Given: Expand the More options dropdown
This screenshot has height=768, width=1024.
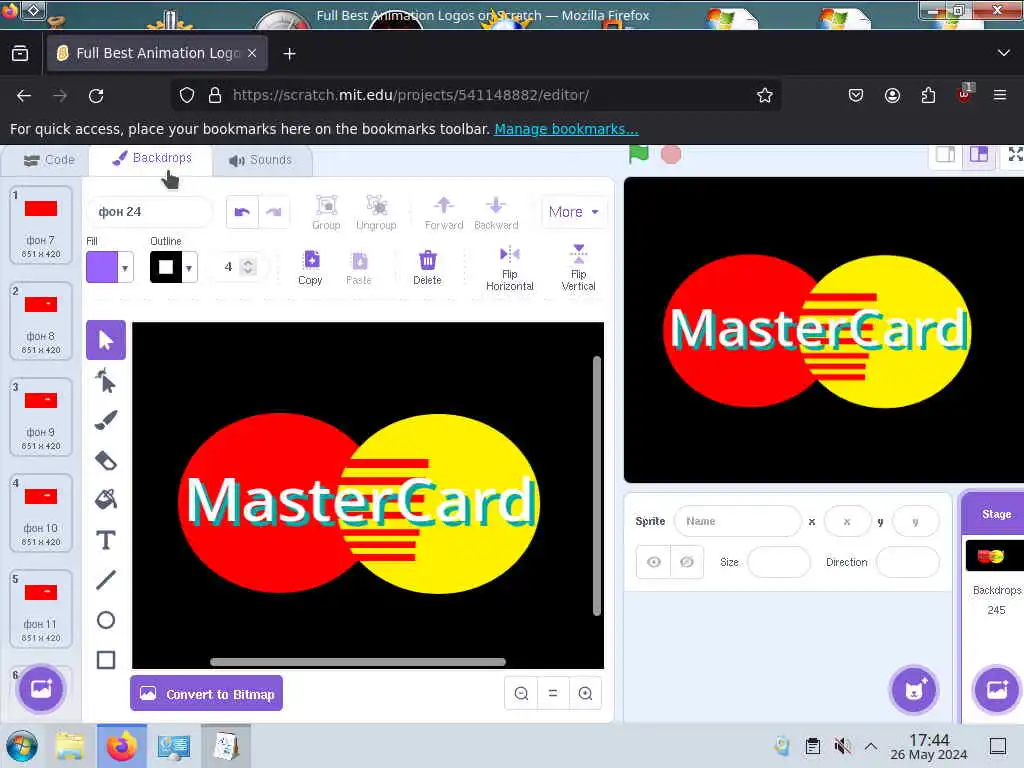Looking at the screenshot, I should (574, 212).
